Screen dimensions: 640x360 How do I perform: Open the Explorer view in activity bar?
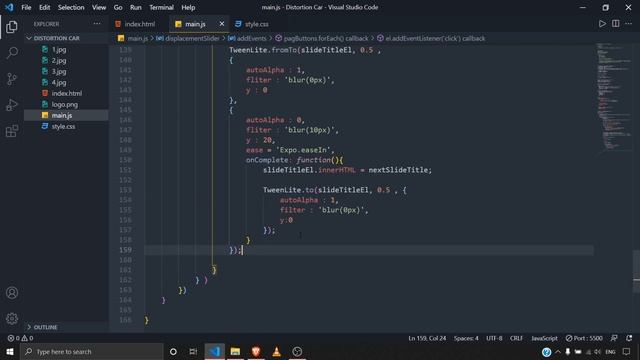(x=12, y=27)
